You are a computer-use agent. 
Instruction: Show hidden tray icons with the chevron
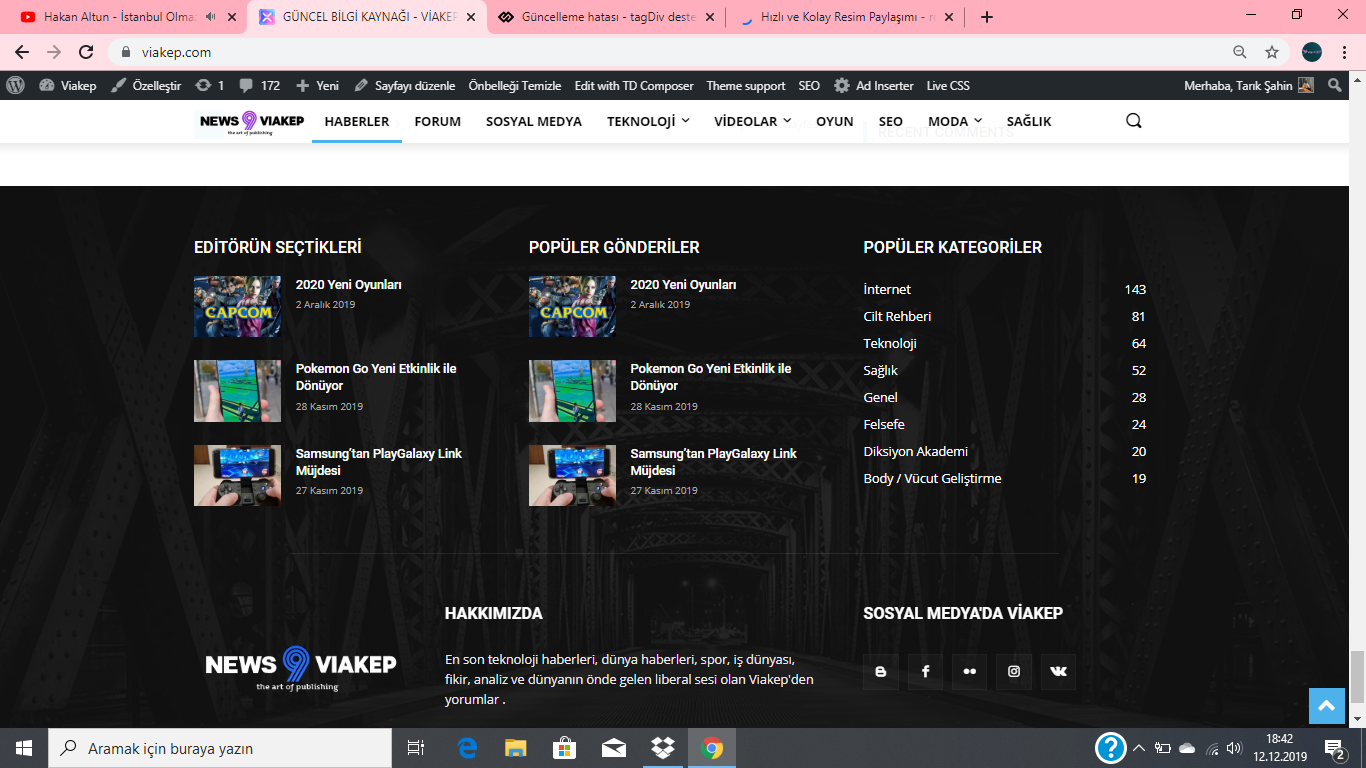[x=1138, y=747]
